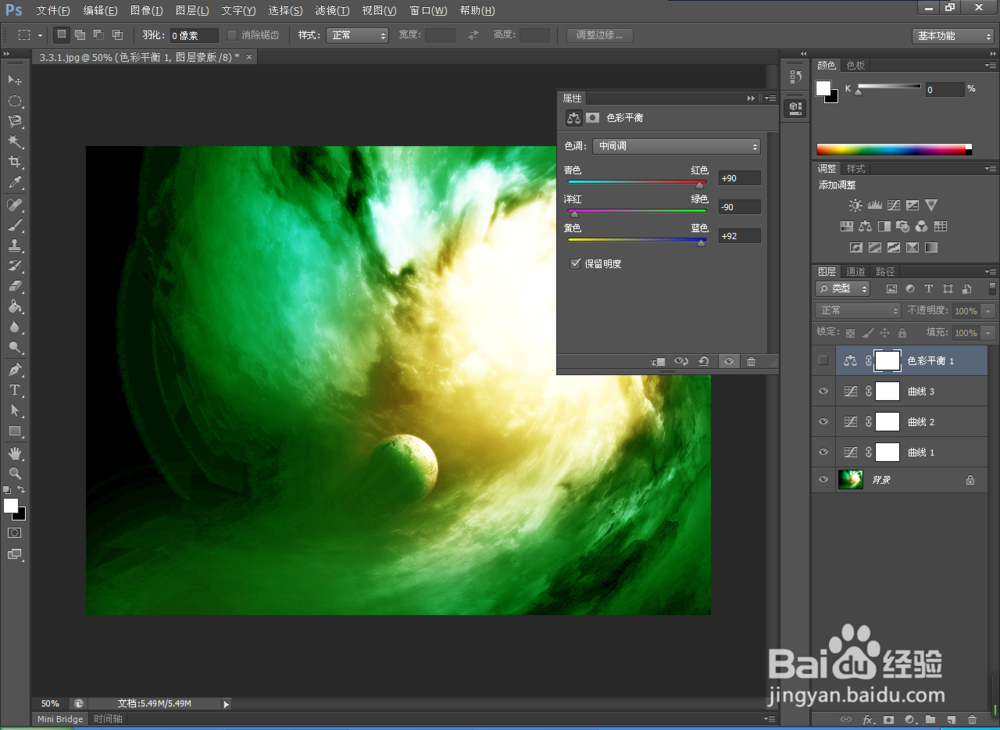Add a Levels adjustment from Adjustments panel
Viewport: 1000px width, 730px height.
point(874,205)
